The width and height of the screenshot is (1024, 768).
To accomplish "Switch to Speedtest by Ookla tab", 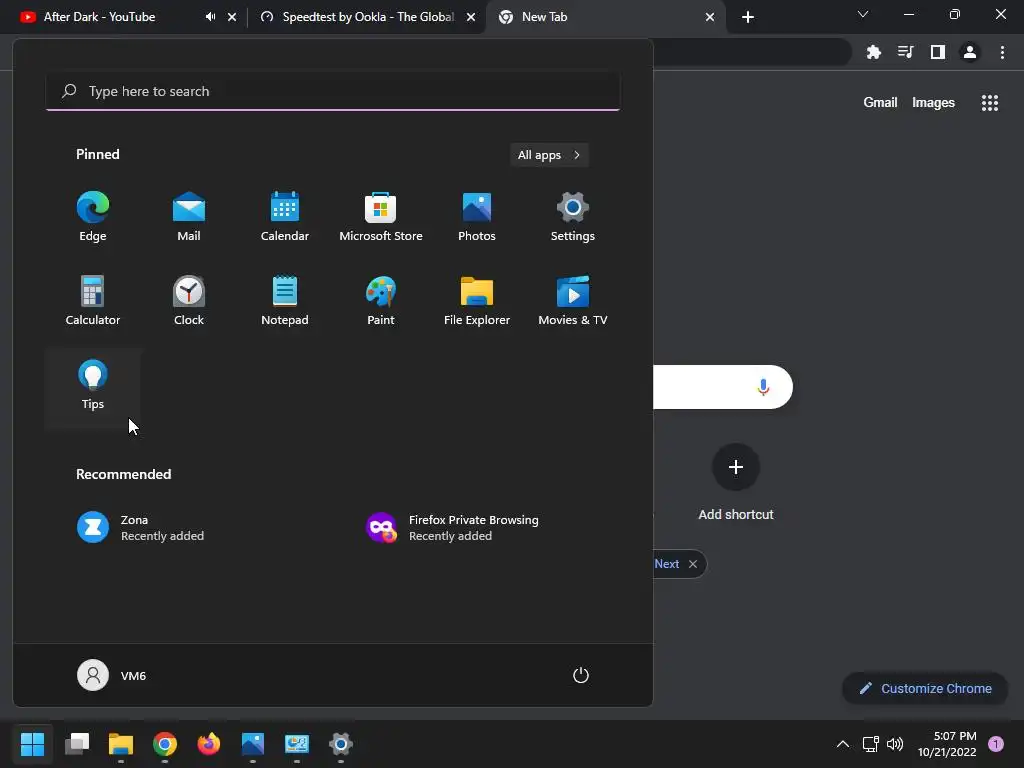I will click(368, 17).
